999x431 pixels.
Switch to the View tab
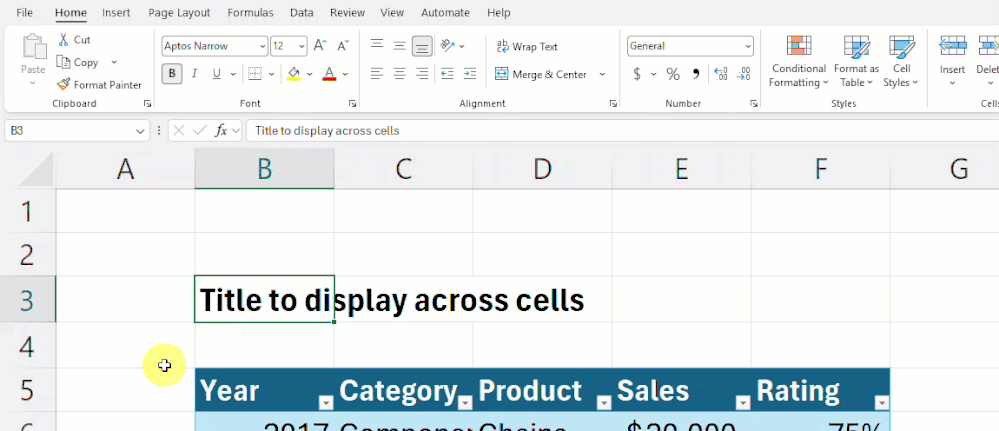click(392, 12)
